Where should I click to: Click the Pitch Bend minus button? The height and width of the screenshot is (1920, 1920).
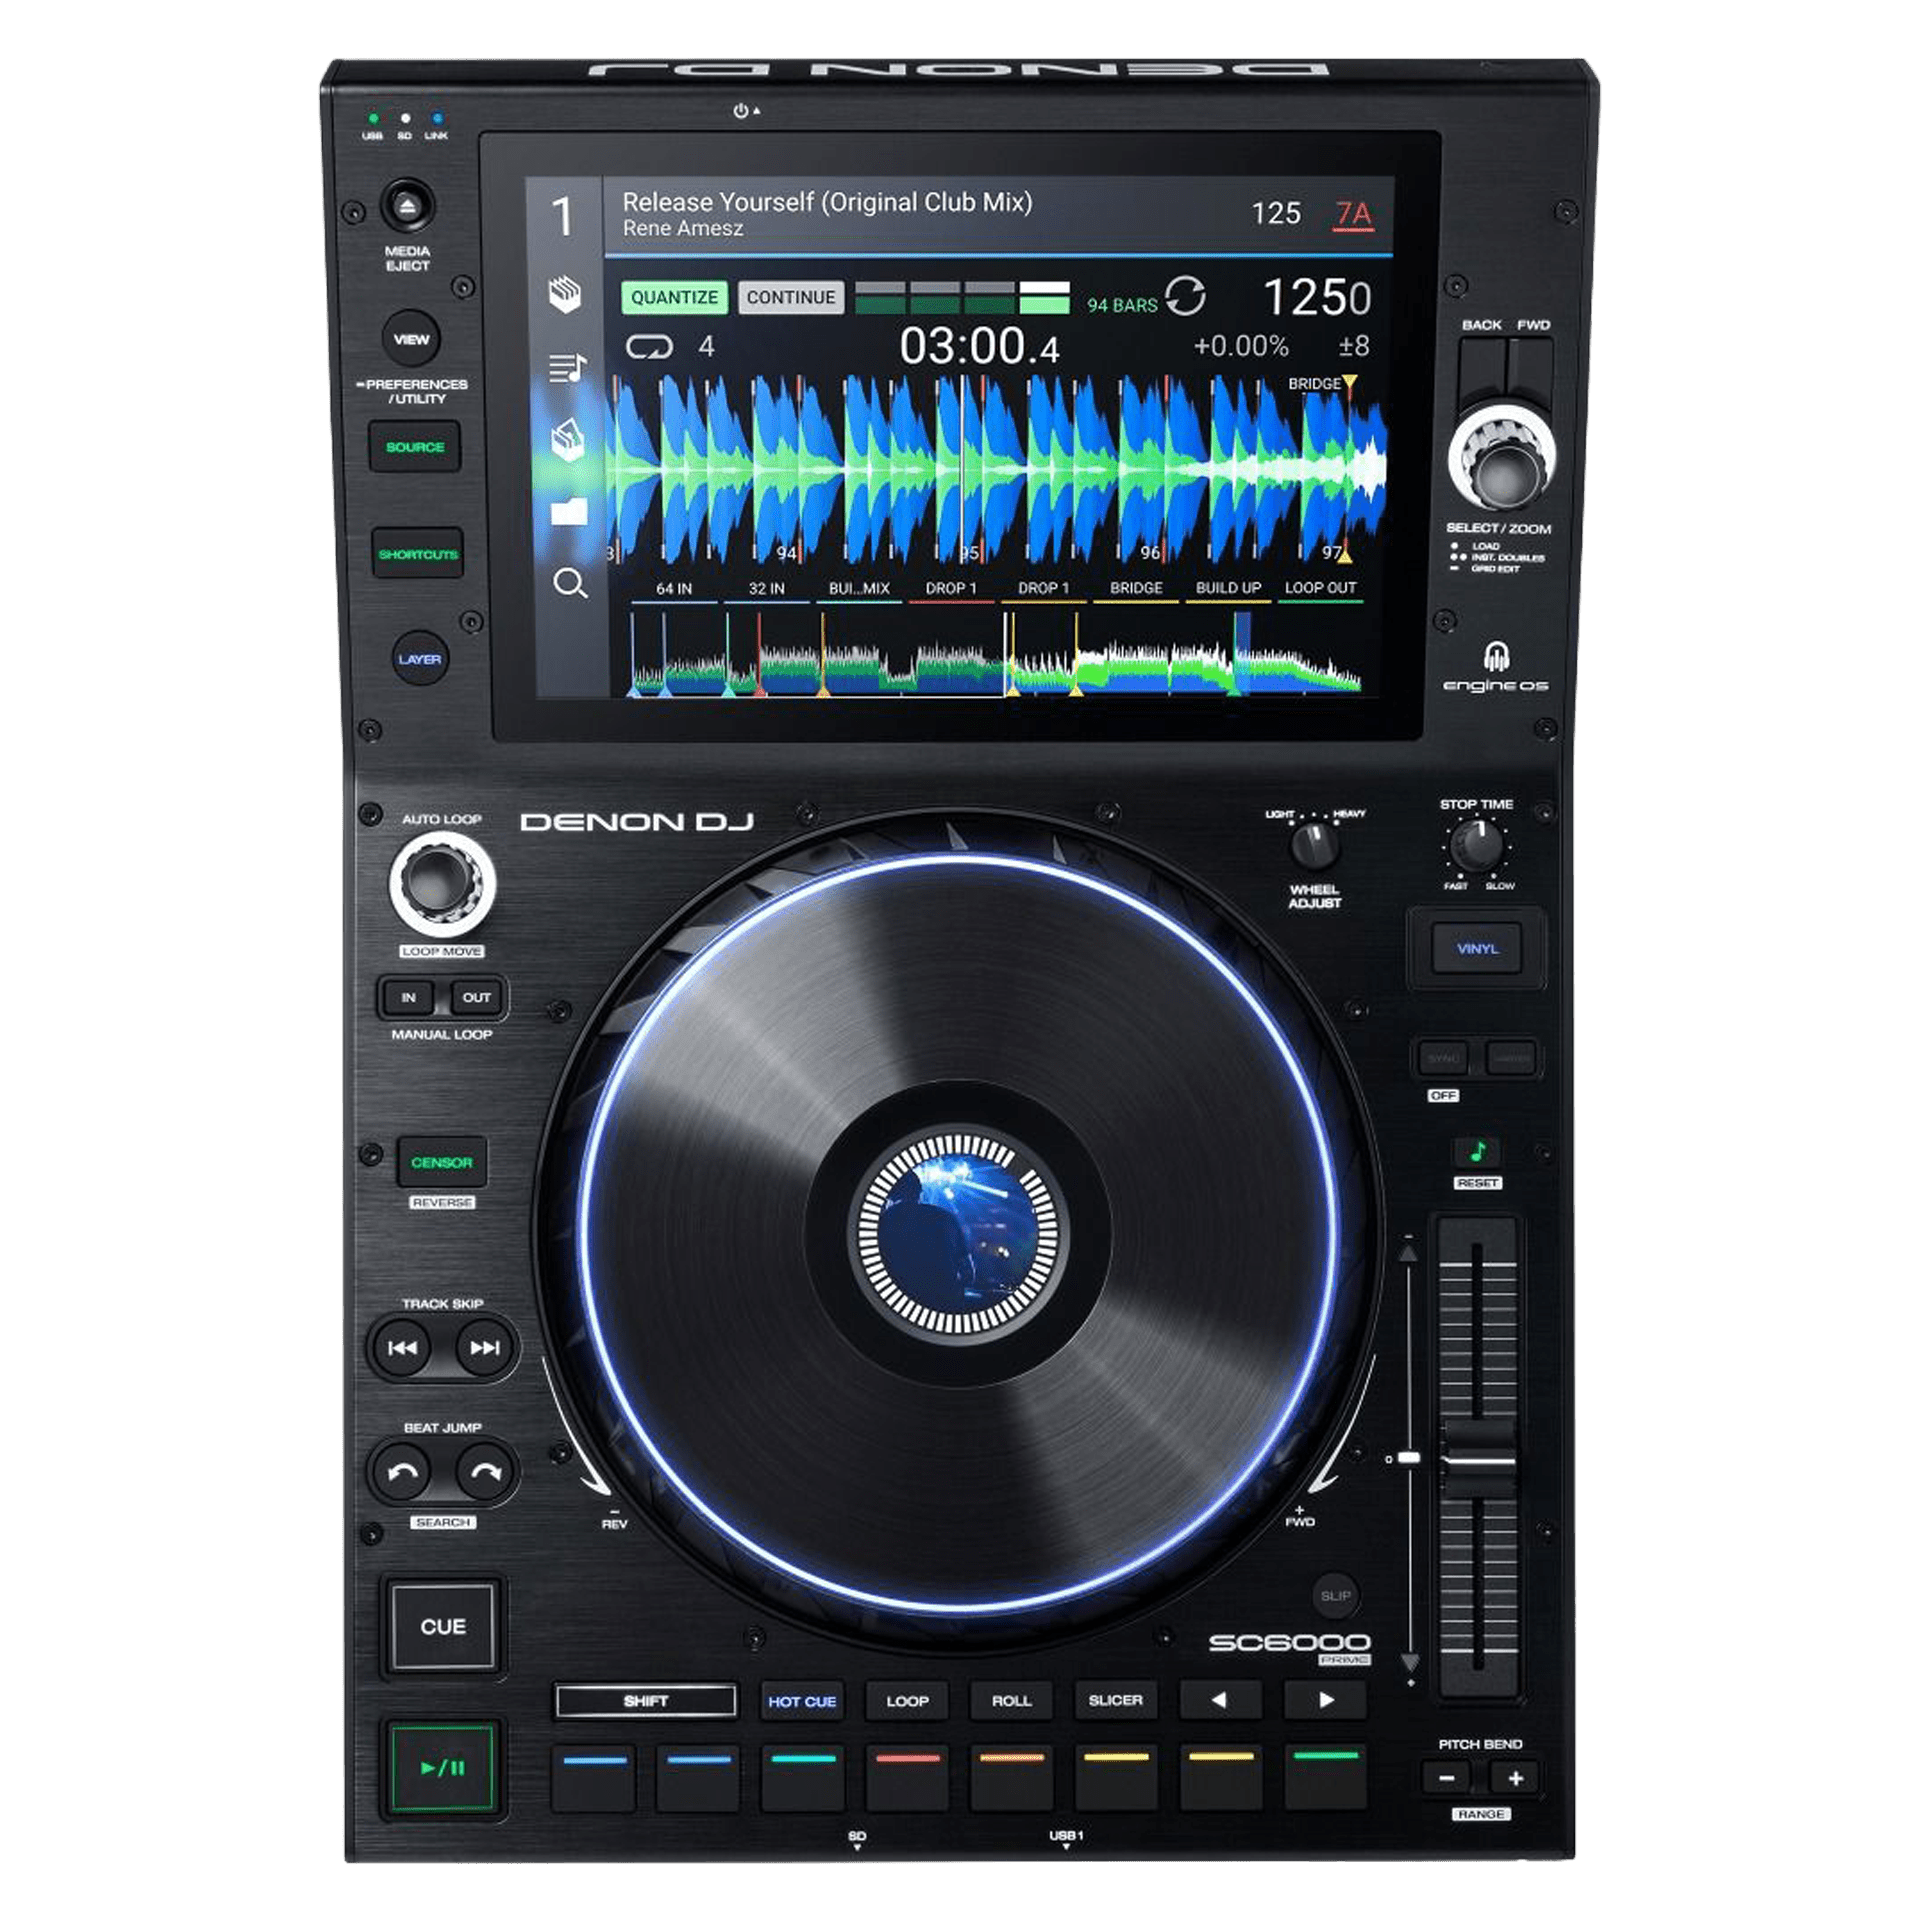(1446, 1778)
